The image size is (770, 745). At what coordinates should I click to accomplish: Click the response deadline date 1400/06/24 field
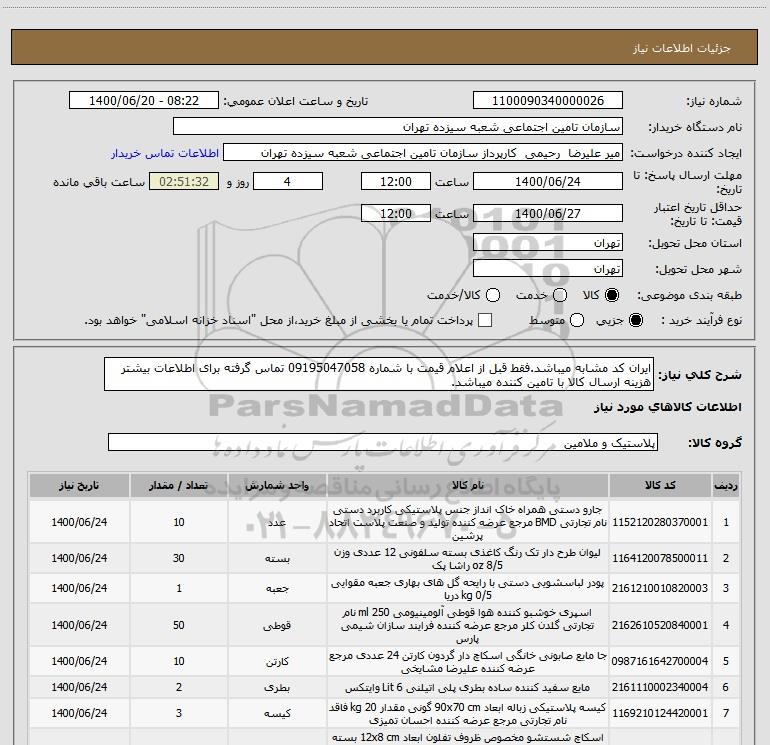click(548, 182)
